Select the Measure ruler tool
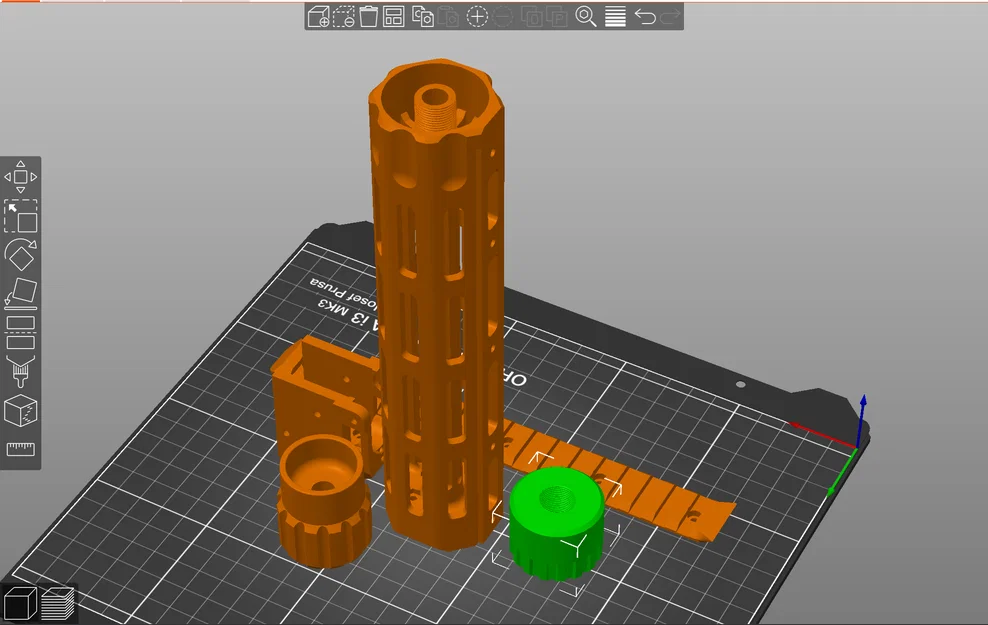The image size is (988, 625). coord(20,449)
